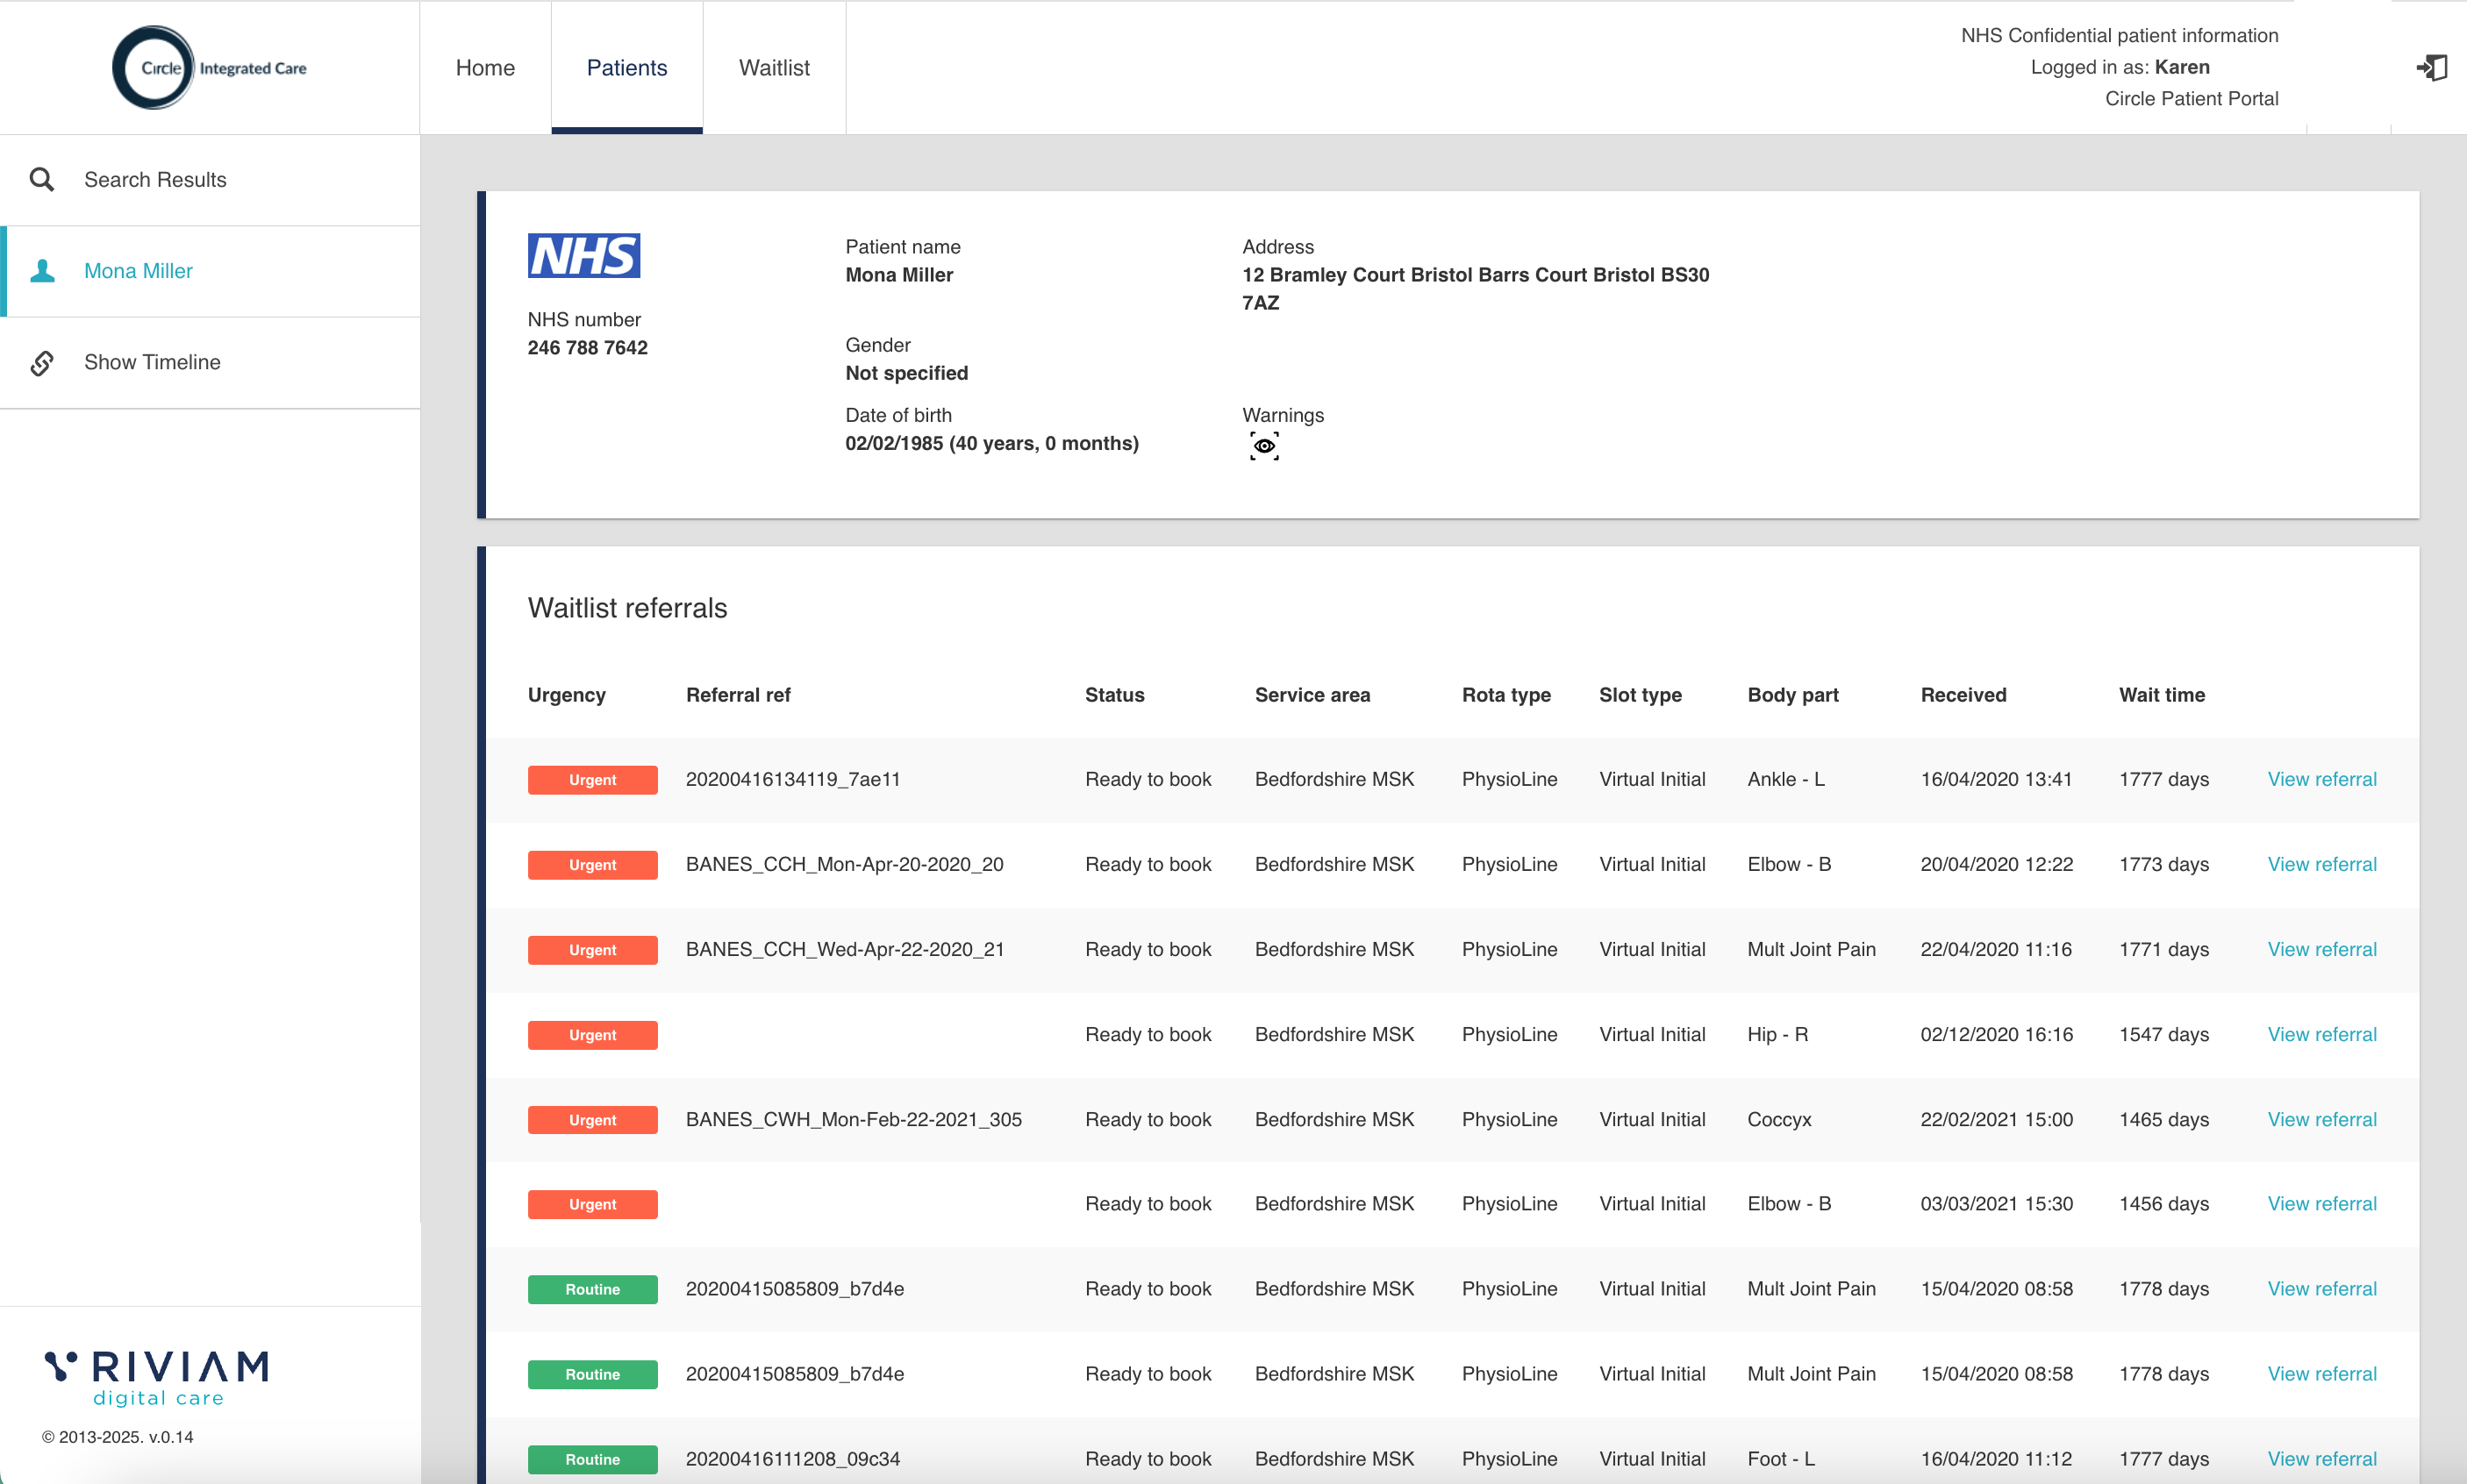
Task: Click the person icon beside Mona Miller
Action: tap(42, 271)
